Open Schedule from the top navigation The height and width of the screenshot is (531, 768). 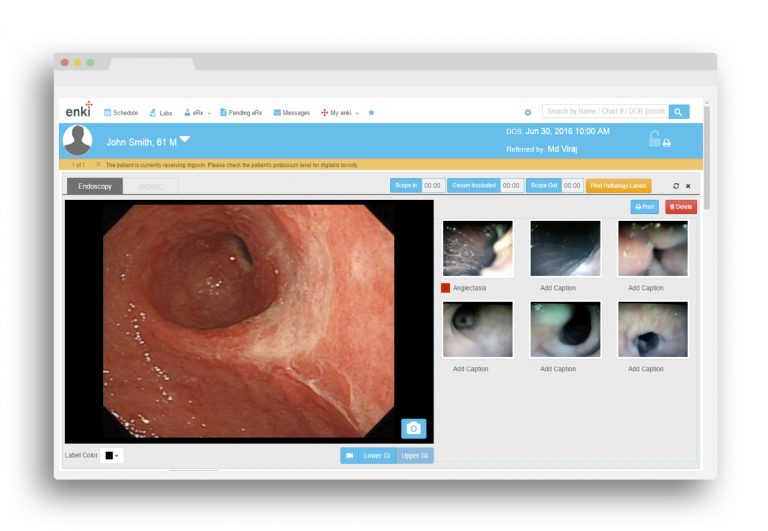point(121,113)
